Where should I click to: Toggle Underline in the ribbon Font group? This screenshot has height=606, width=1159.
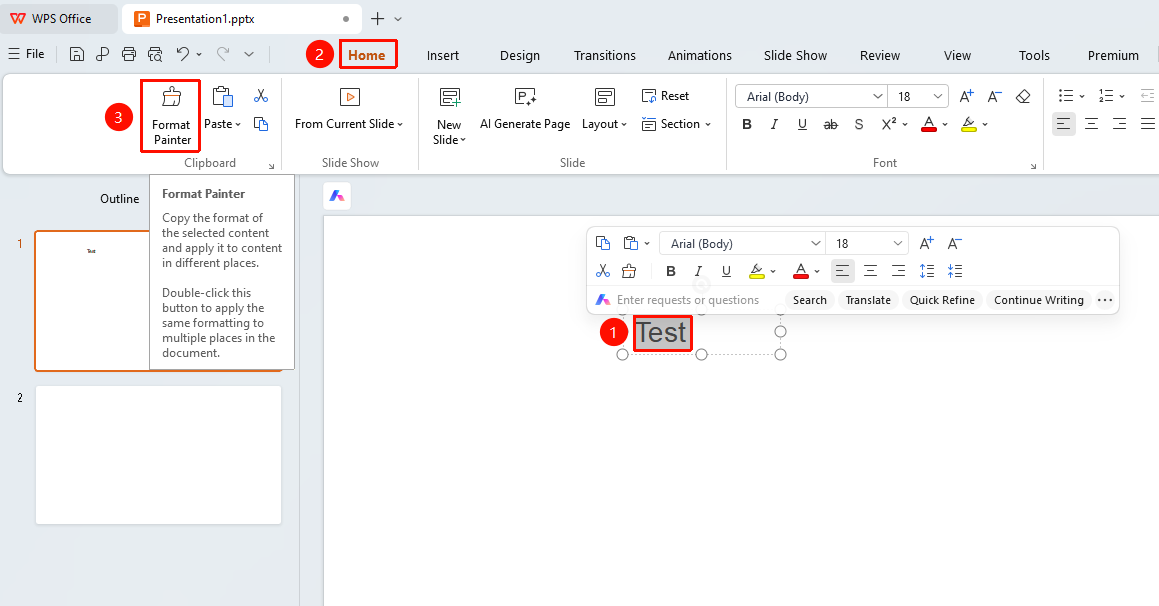coord(802,124)
